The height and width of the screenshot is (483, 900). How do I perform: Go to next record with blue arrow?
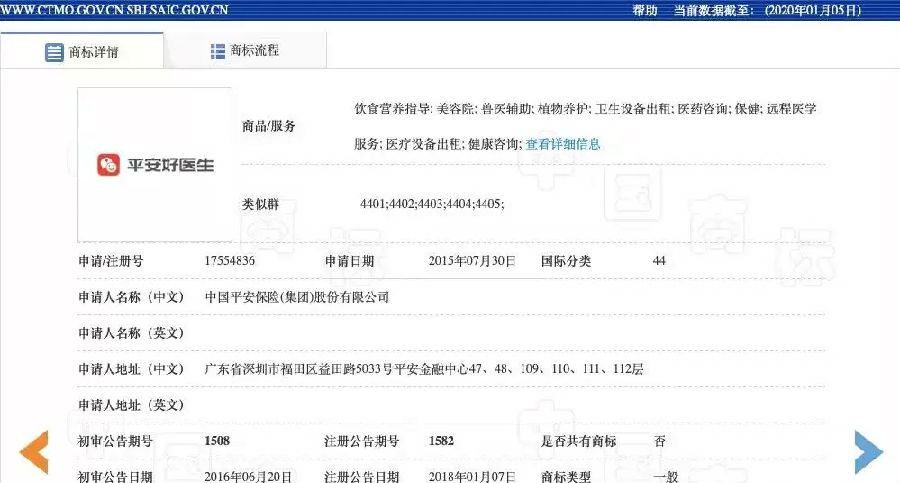pyautogui.click(x=868, y=452)
